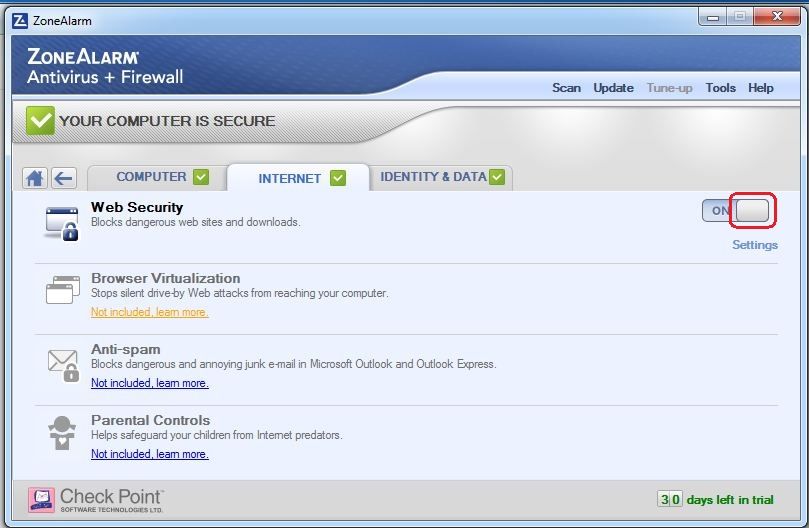The width and height of the screenshot is (809, 528).
Task: Click the Browser Virtualization heading
Action: coord(166,278)
